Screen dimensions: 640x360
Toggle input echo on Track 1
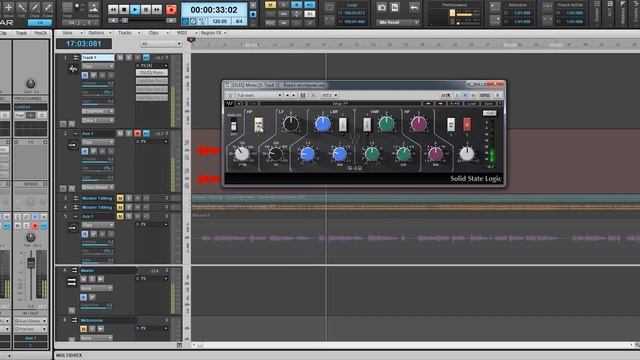[146, 58]
